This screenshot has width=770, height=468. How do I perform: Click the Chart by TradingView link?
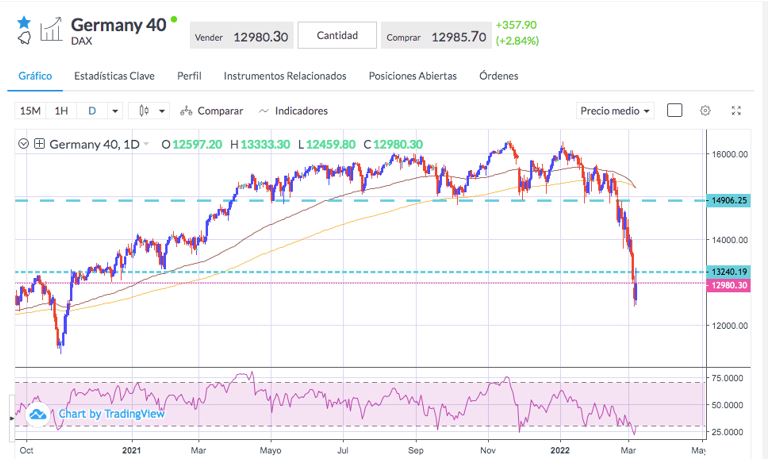click(111, 413)
